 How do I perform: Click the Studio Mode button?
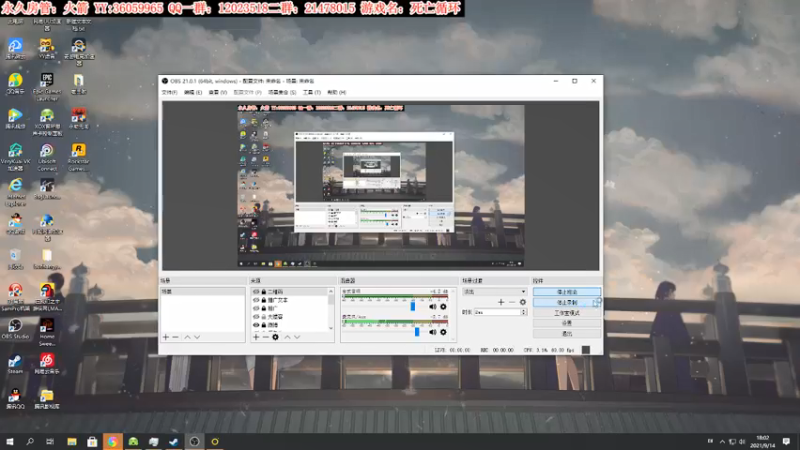tap(567, 313)
